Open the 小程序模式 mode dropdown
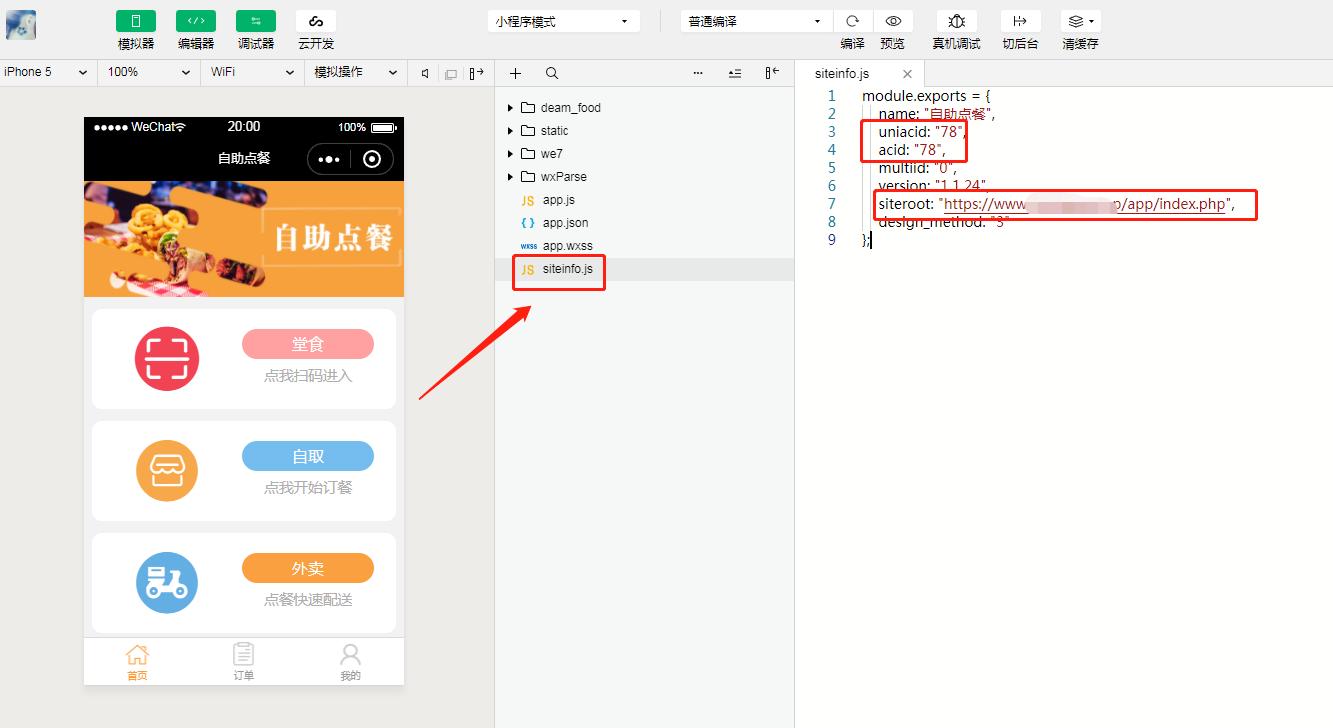Viewport: 1333px width, 728px height. coord(562,20)
